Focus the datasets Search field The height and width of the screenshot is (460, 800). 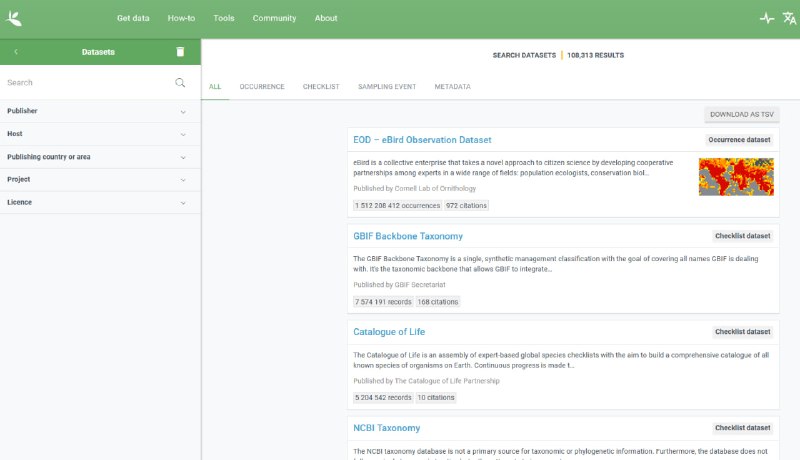pyautogui.click(x=88, y=83)
